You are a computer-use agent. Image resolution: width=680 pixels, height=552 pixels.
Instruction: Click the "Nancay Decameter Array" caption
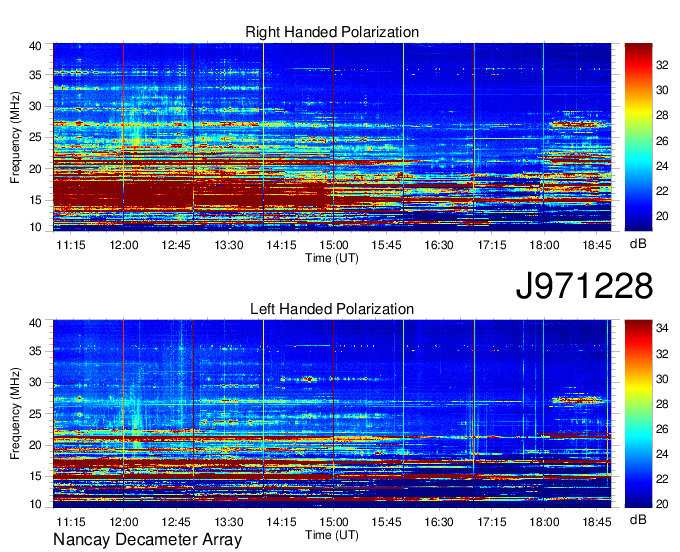point(147,540)
